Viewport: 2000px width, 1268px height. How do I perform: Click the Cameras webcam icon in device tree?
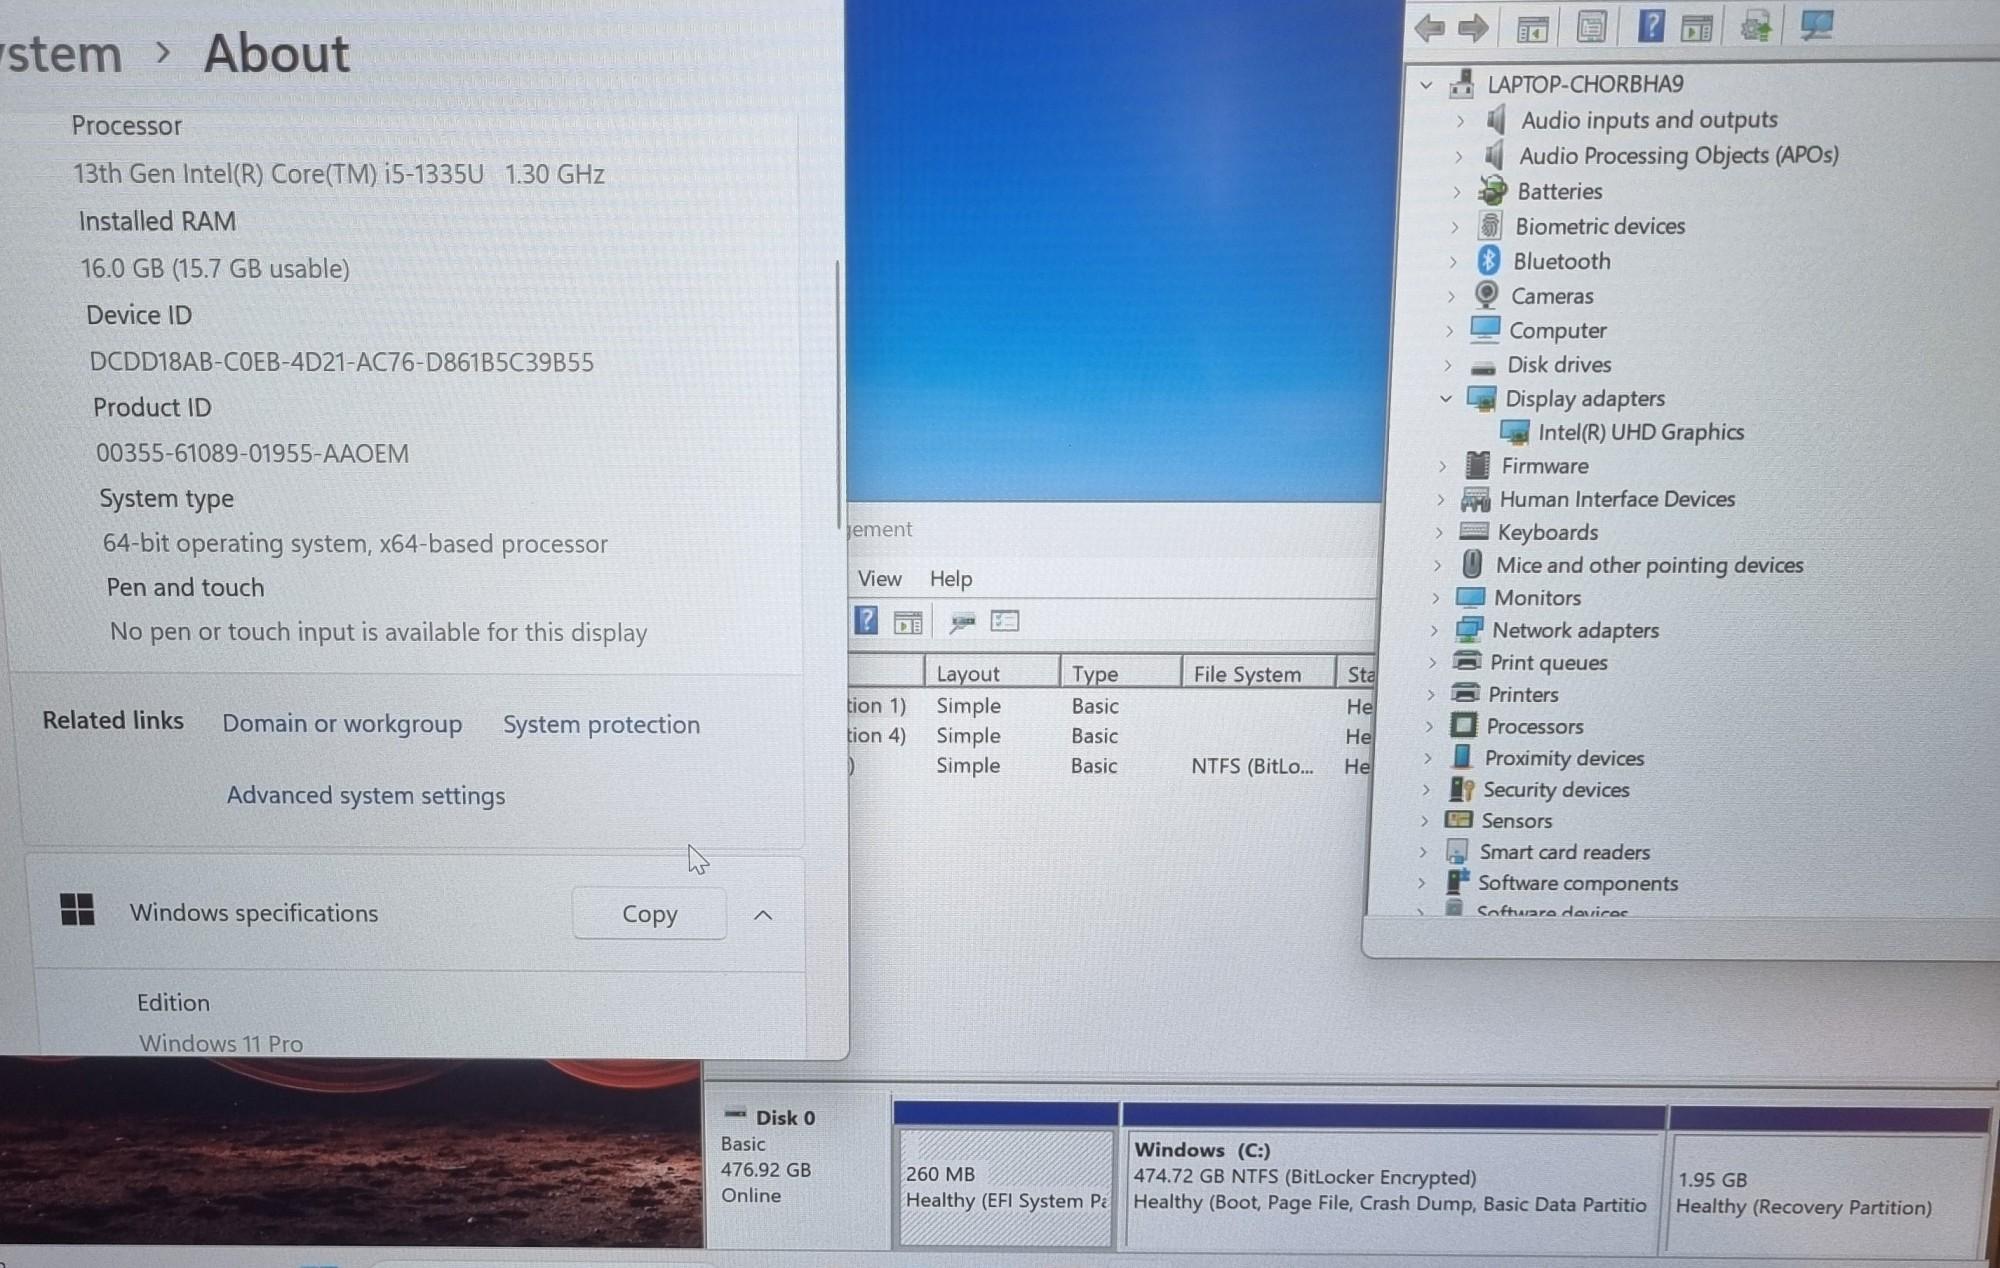[x=1486, y=295]
